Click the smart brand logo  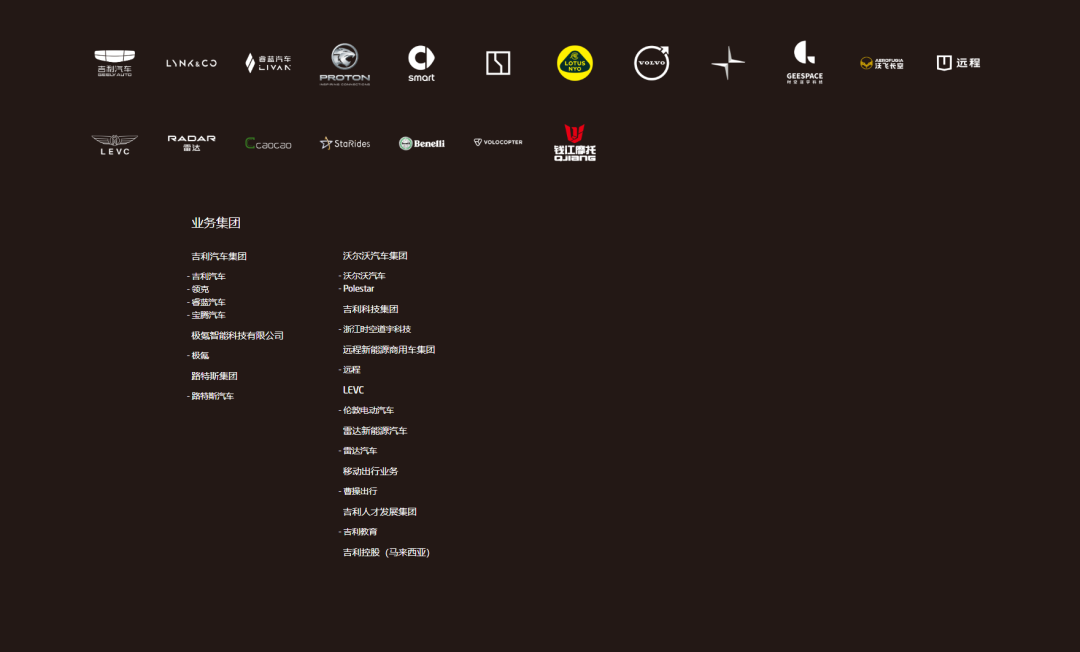[x=421, y=63]
